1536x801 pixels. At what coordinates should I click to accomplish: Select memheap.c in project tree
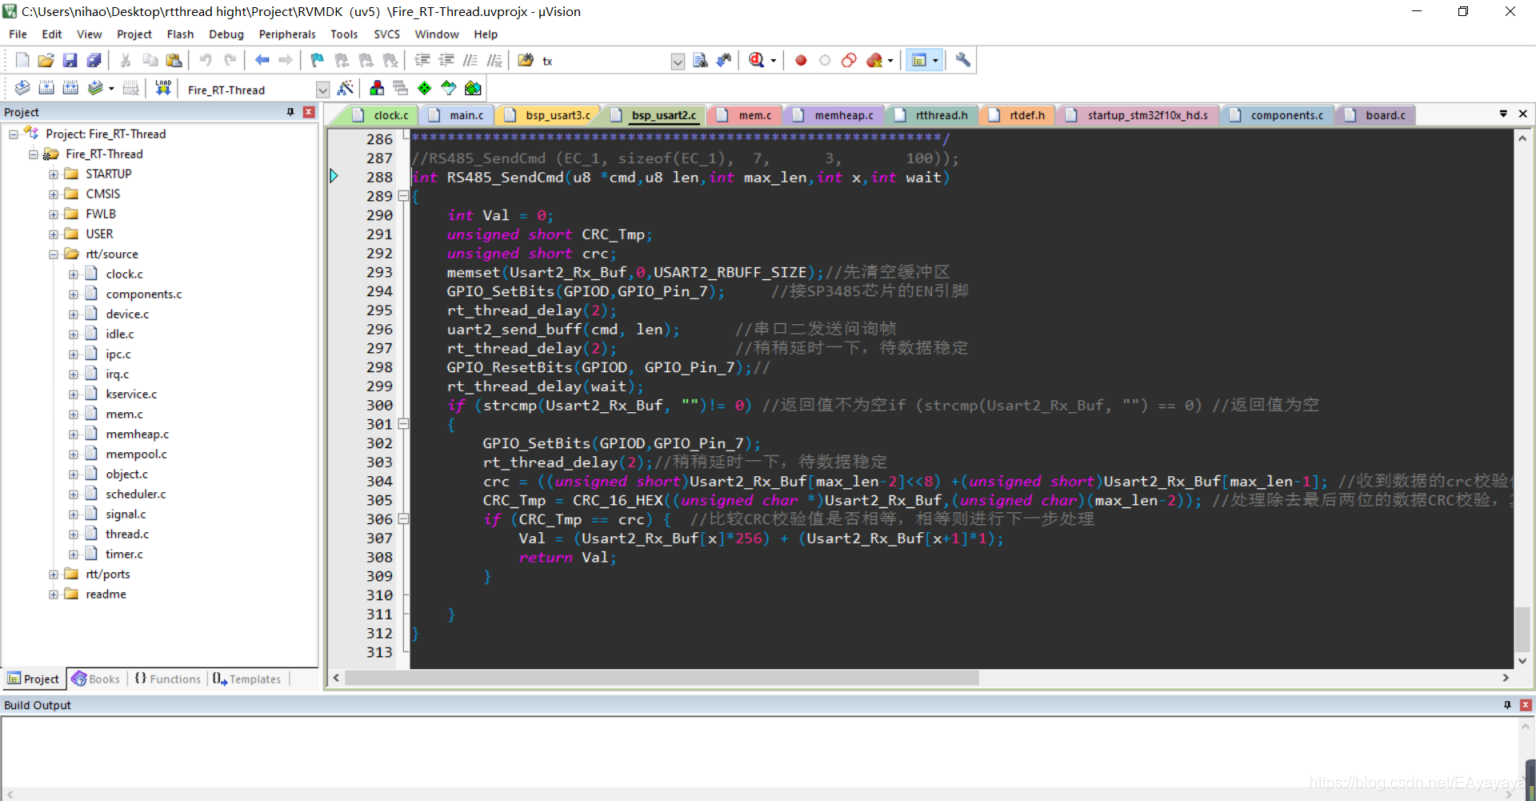pos(137,434)
